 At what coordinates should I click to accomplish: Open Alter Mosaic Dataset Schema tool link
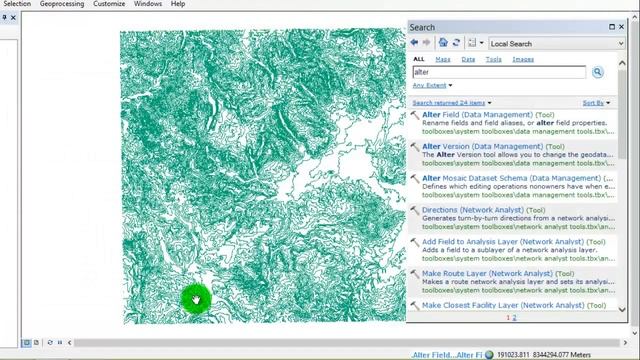(x=511, y=178)
